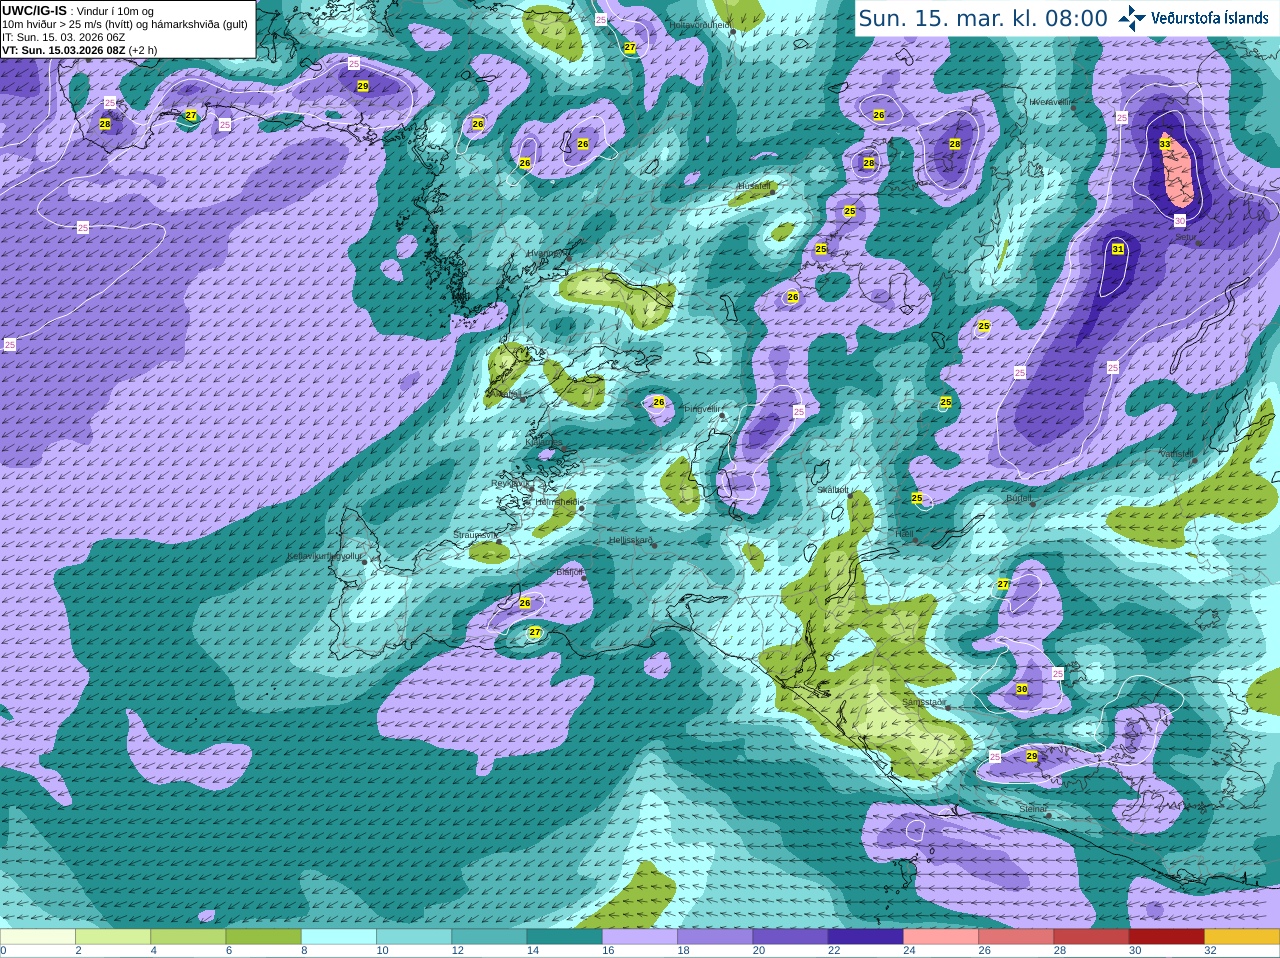This screenshot has height=958, width=1280.
Task: Pick the teal 12–14 scale swatch
Action: pyautogui.click(x=489, y=936)
